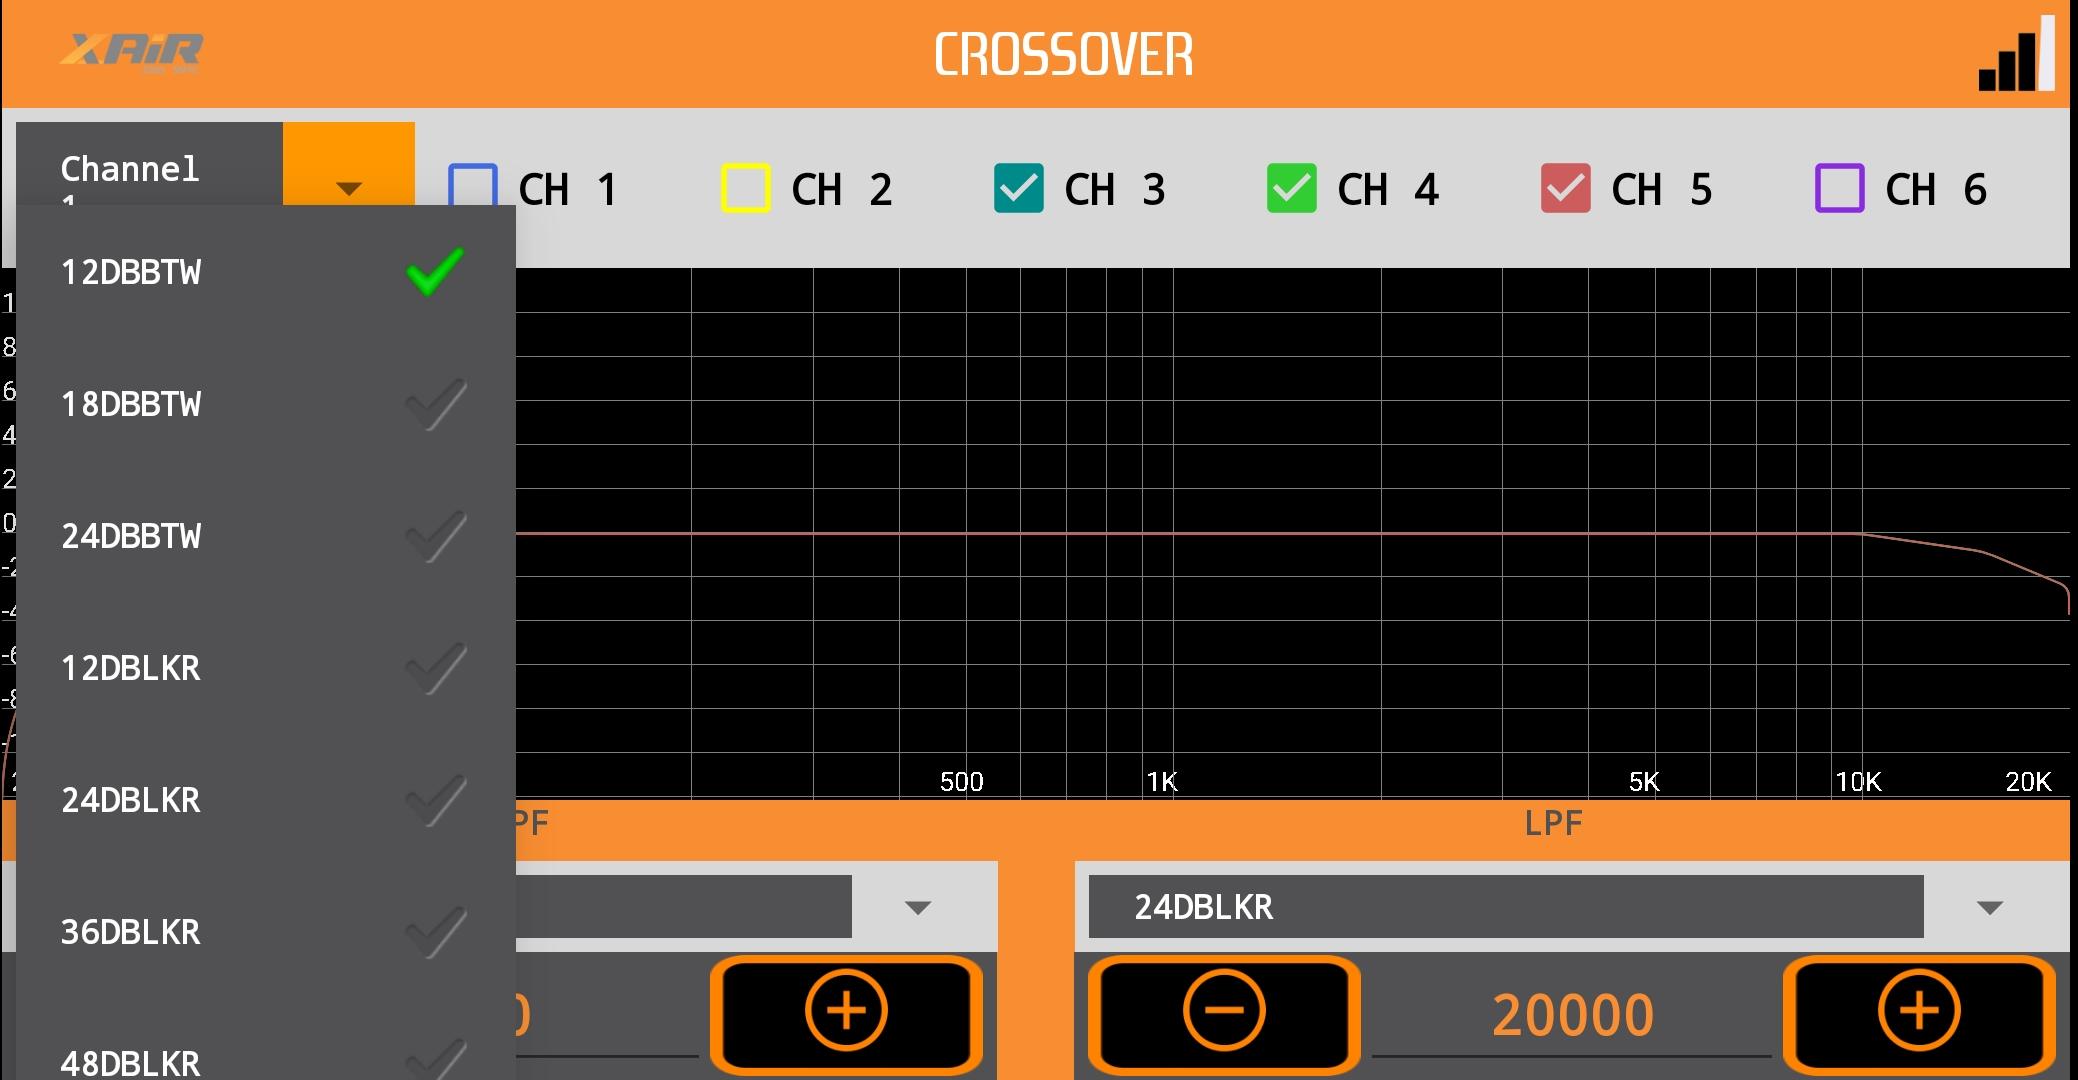Tap the 20000 LPF frequency value
Screen dimensions: 2078x1080
coord(1572,1015)
